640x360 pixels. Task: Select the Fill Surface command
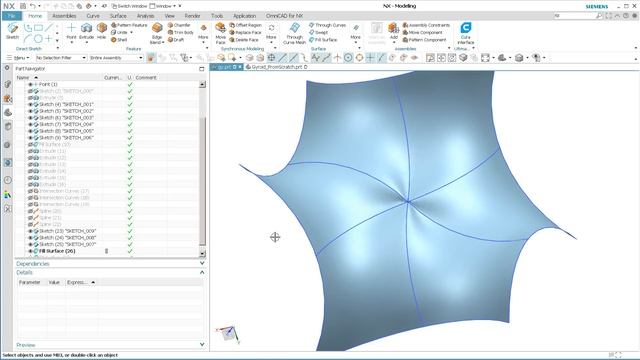coord(323,40)
